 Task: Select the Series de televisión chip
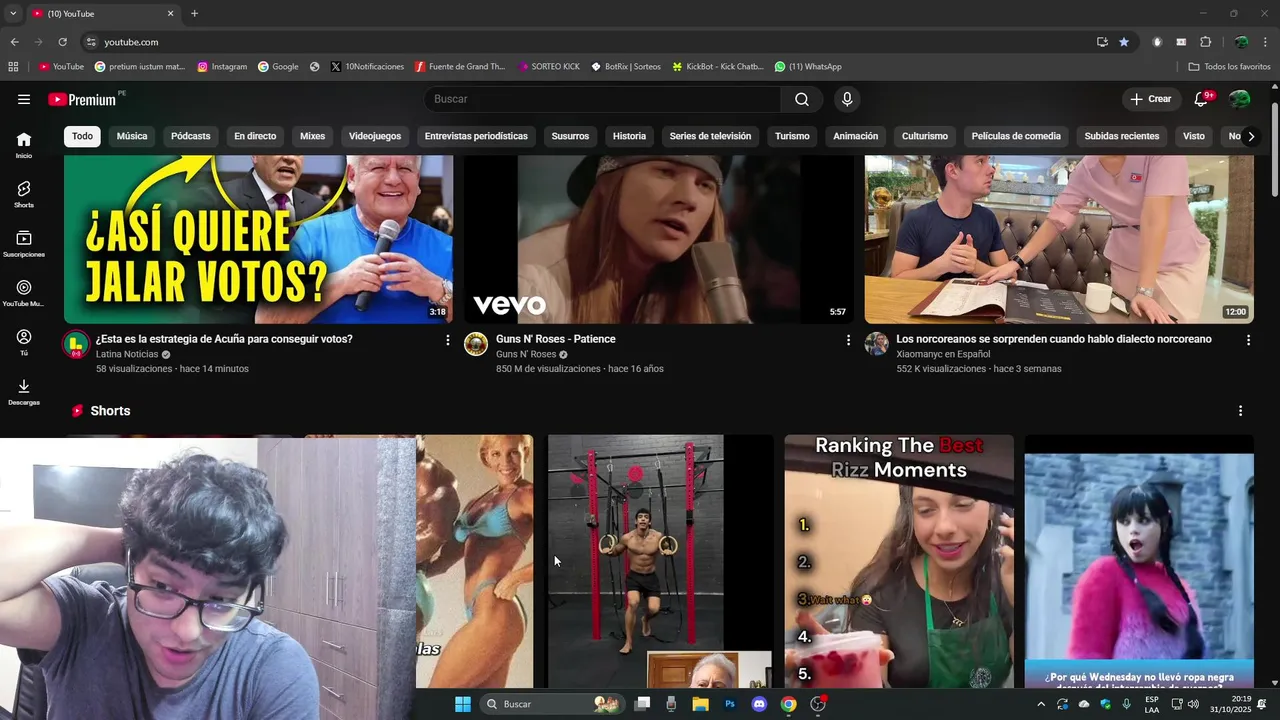(710, 136)
